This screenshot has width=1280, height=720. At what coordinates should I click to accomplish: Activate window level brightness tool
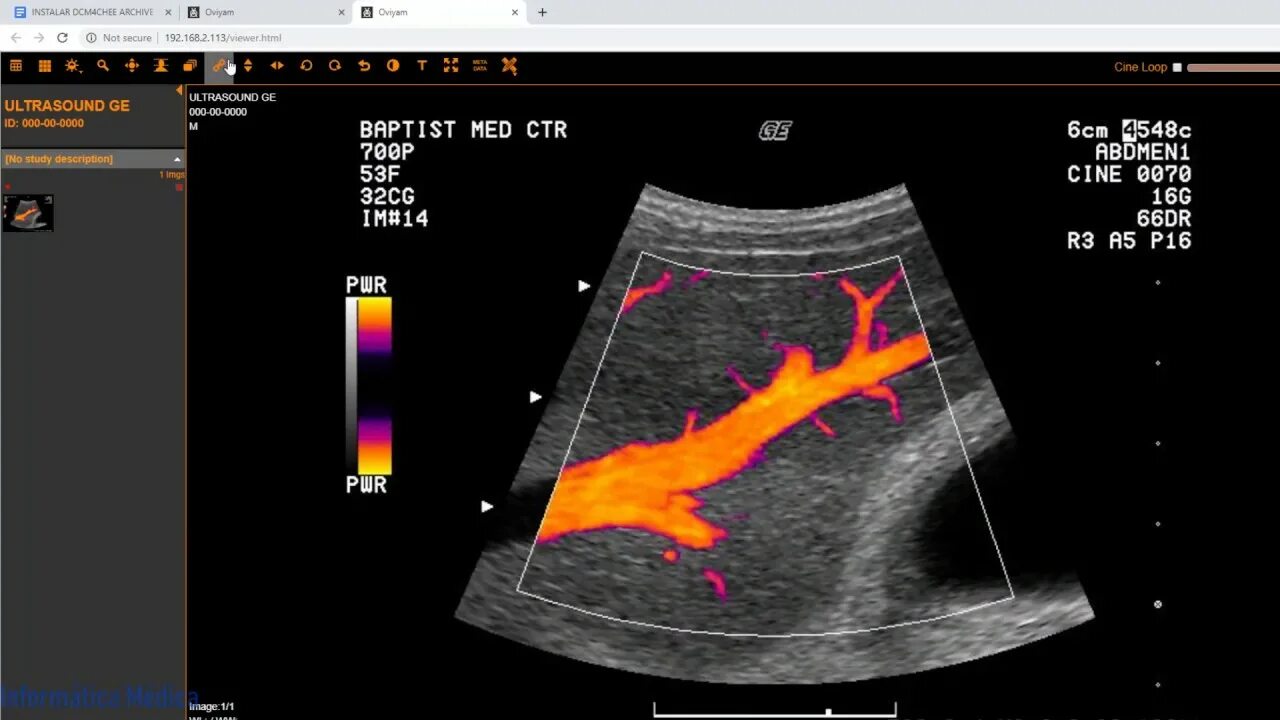(x=73, y=66)
